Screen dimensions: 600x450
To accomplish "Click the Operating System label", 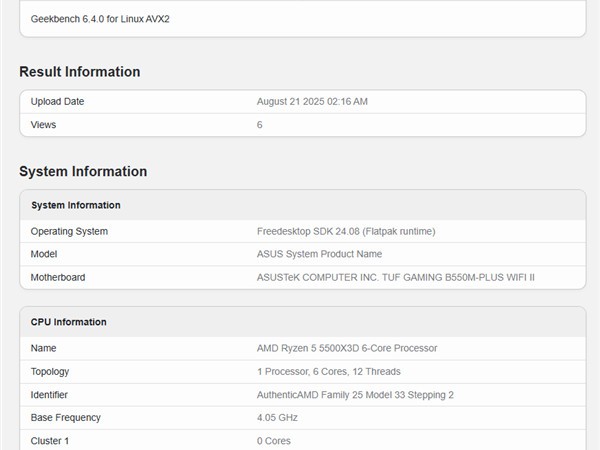I will point(70,231).
